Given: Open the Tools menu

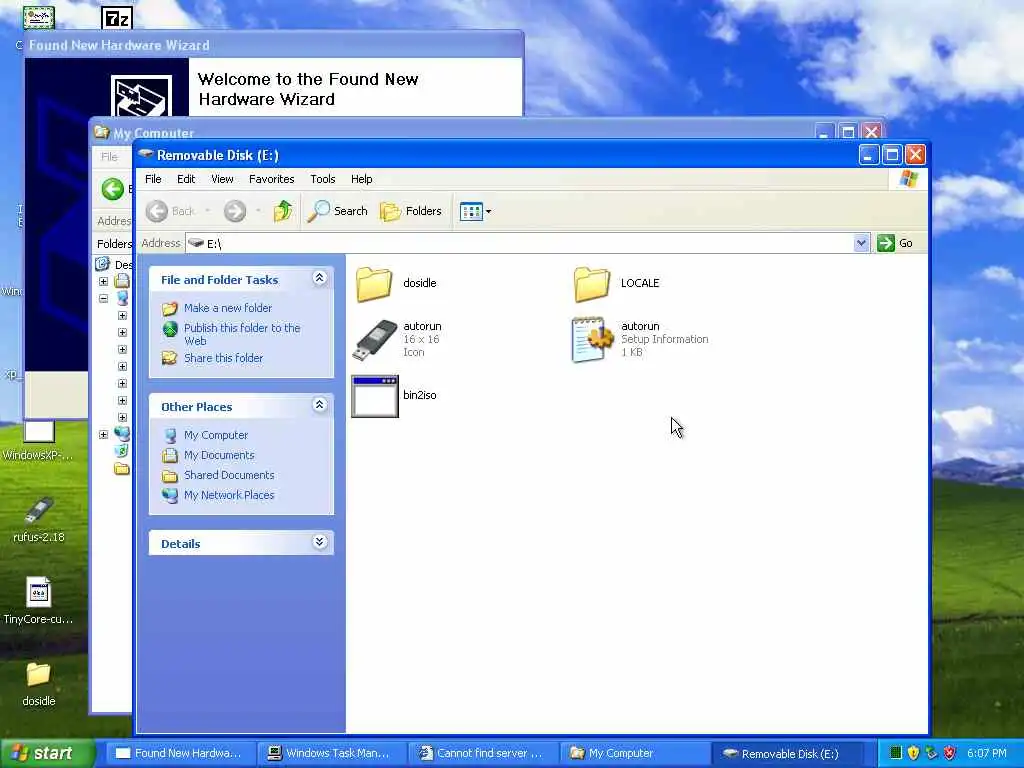Looking at the screenshot, I should 323,179.
